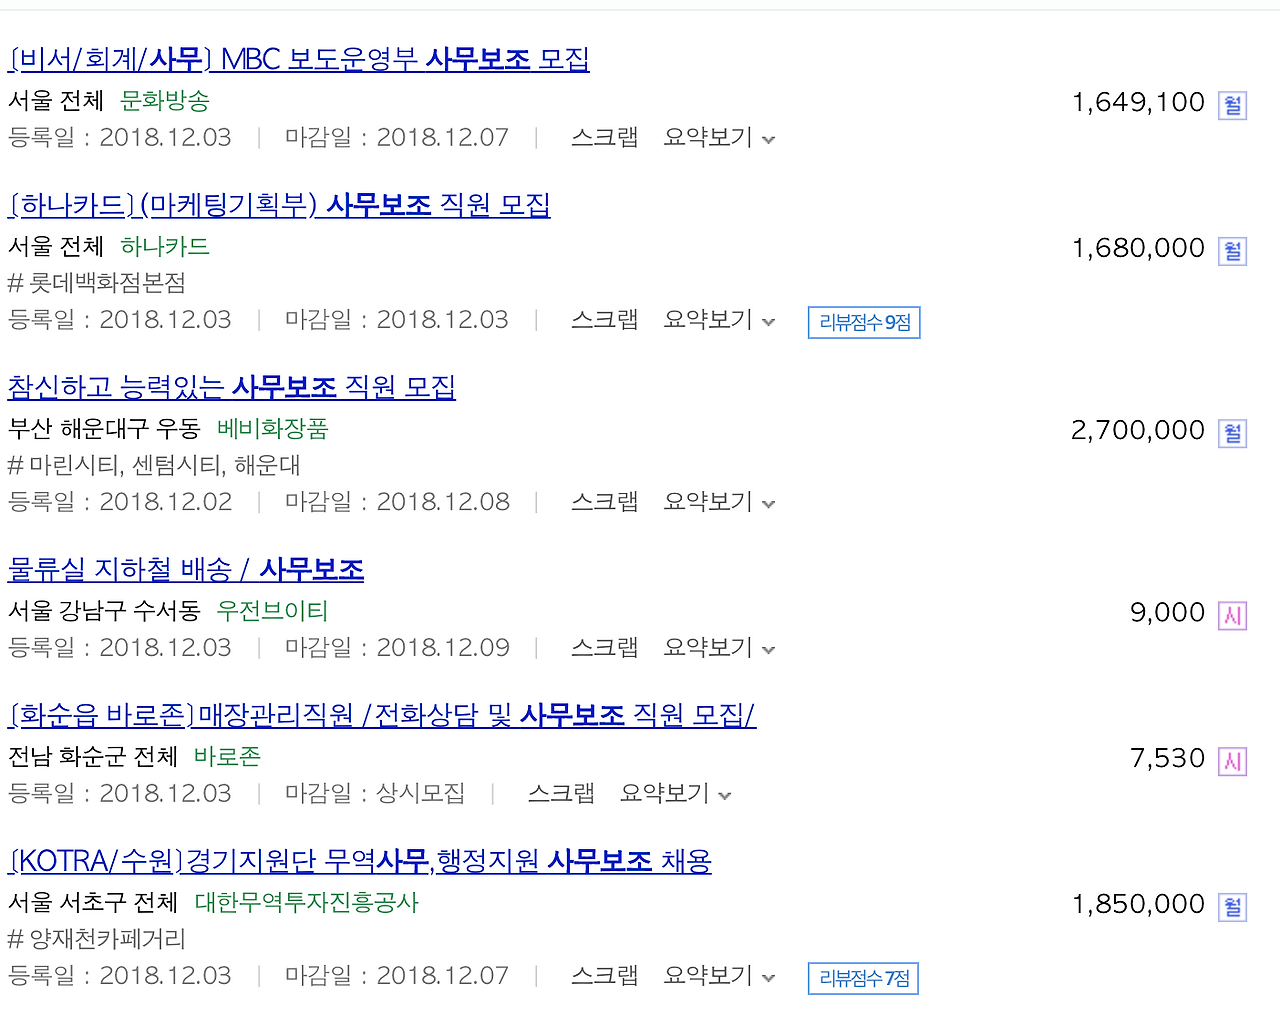1280x1015 pixels.
Task: Expand 요약보기 for the MBC 보도운영부 listing
Action: [719, 138]
